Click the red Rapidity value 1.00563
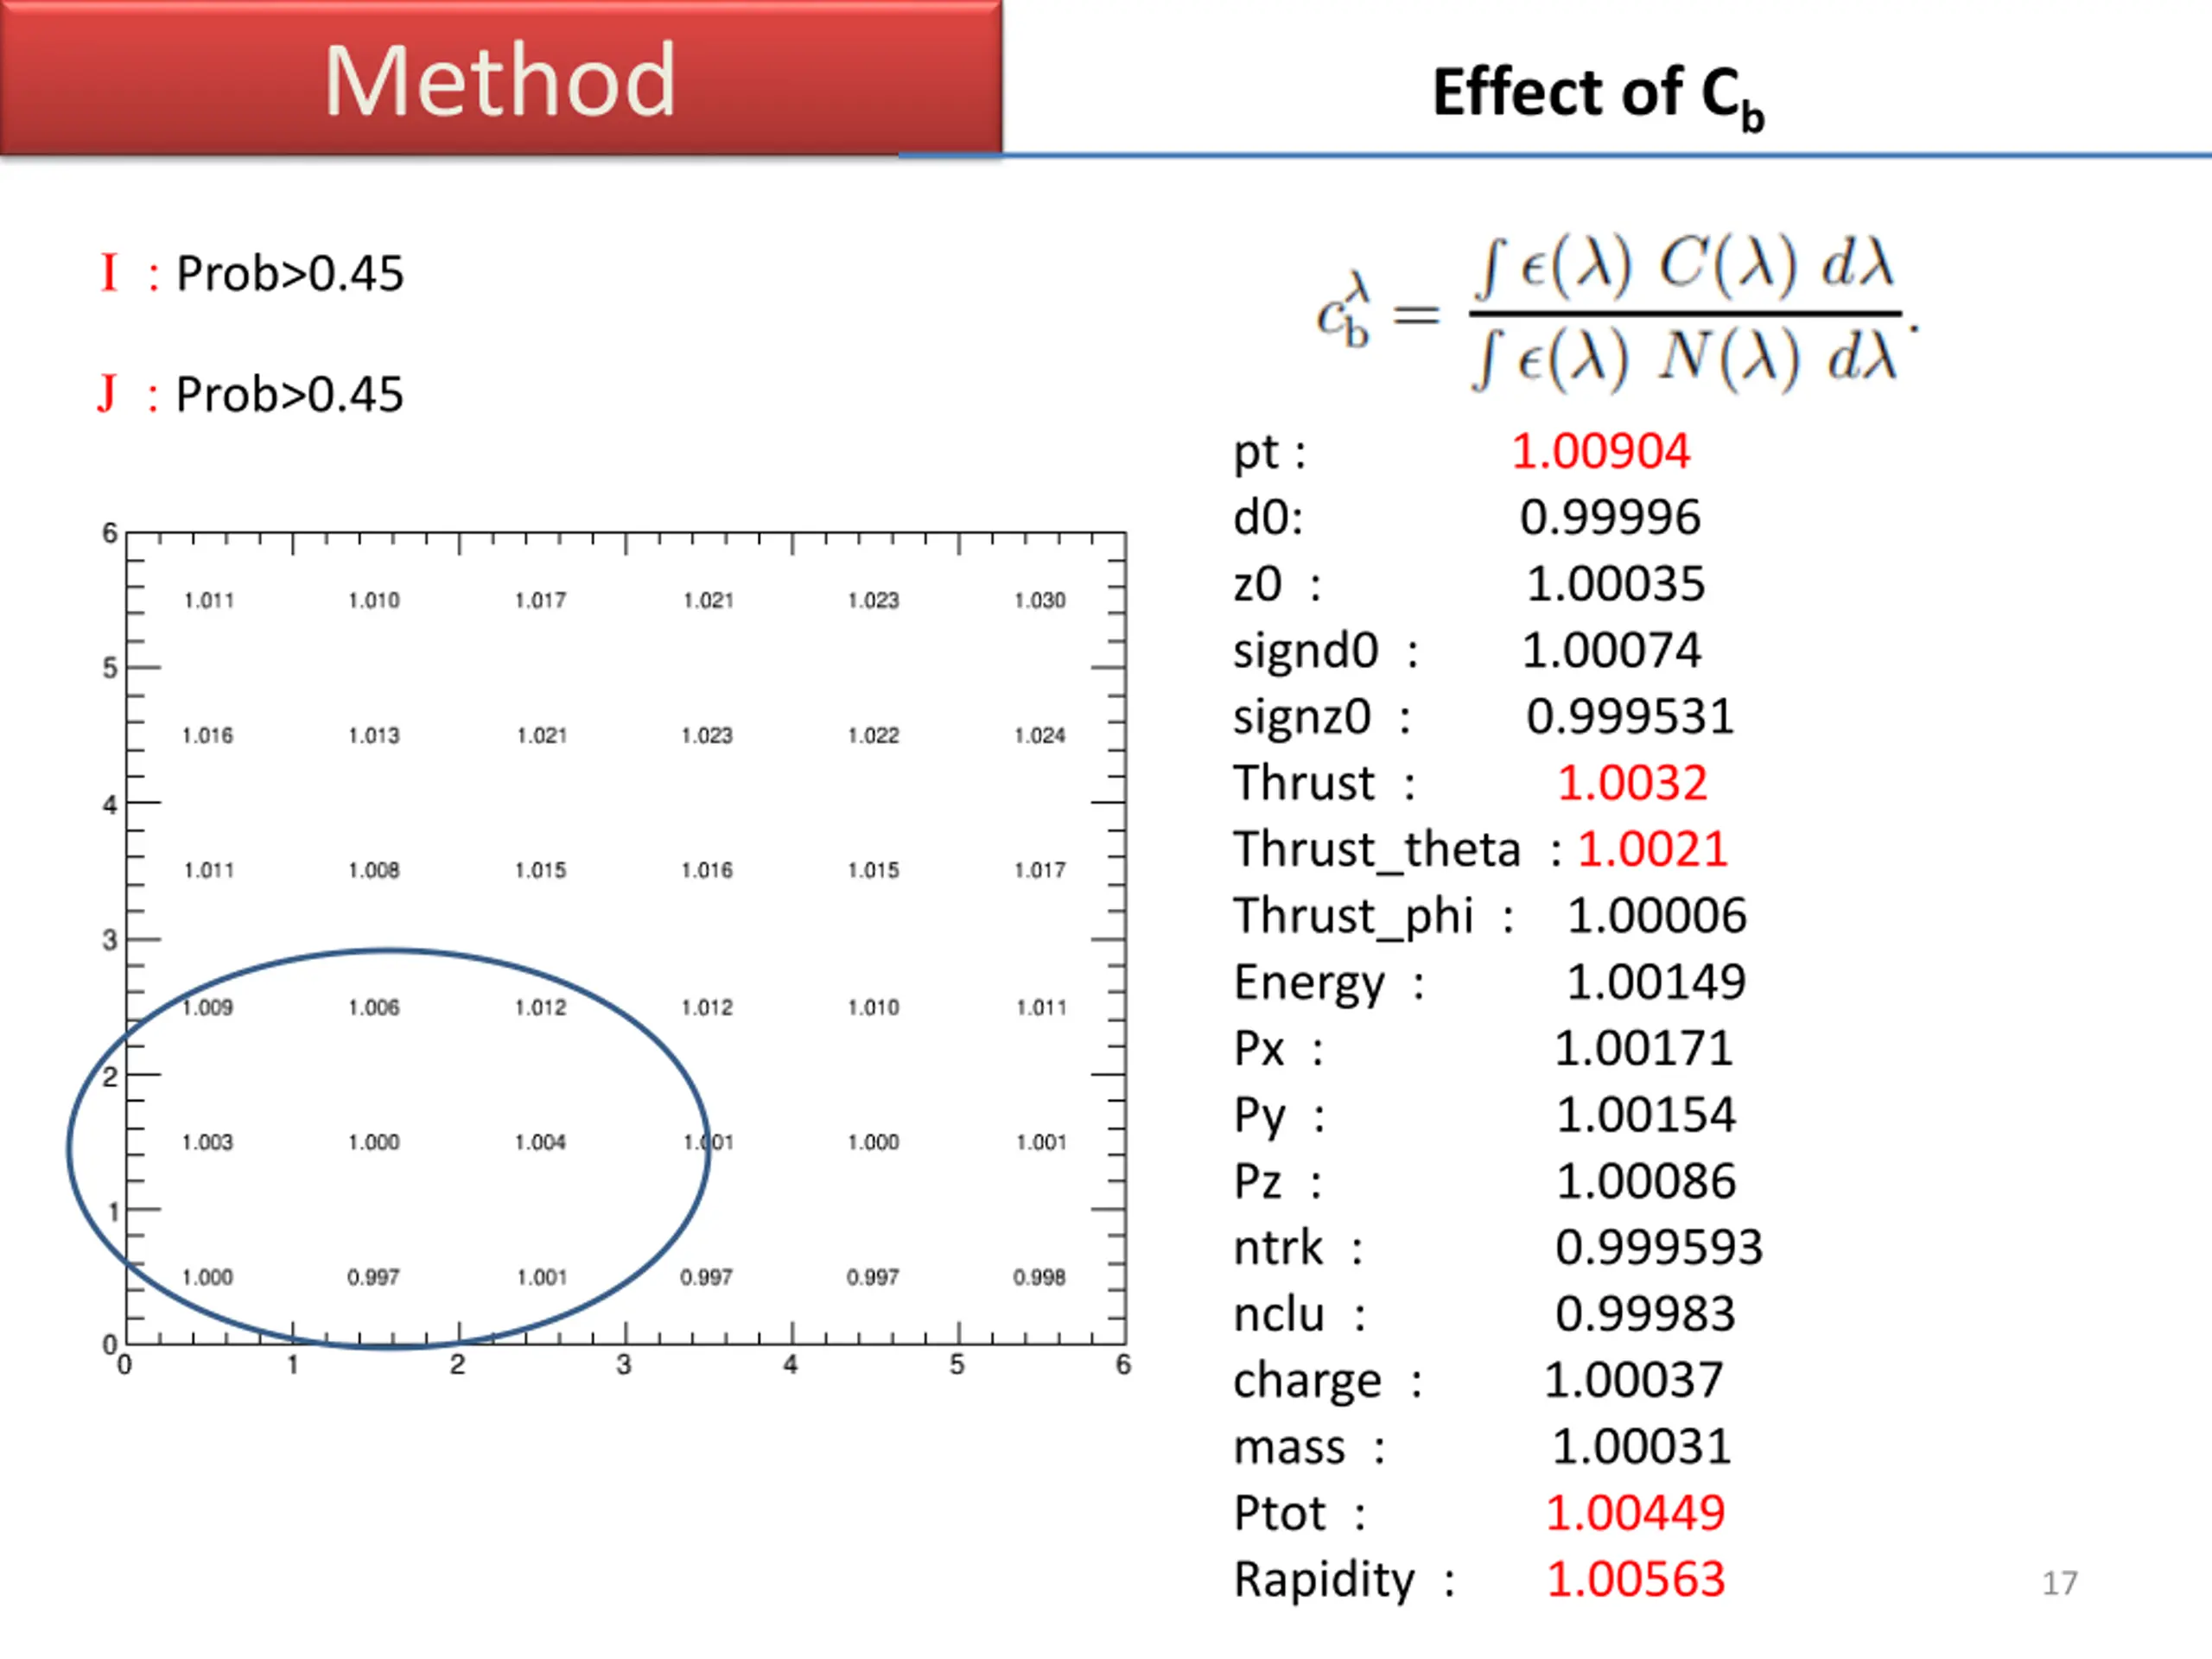Screen dimensions: 2212x1659 1636,1579
